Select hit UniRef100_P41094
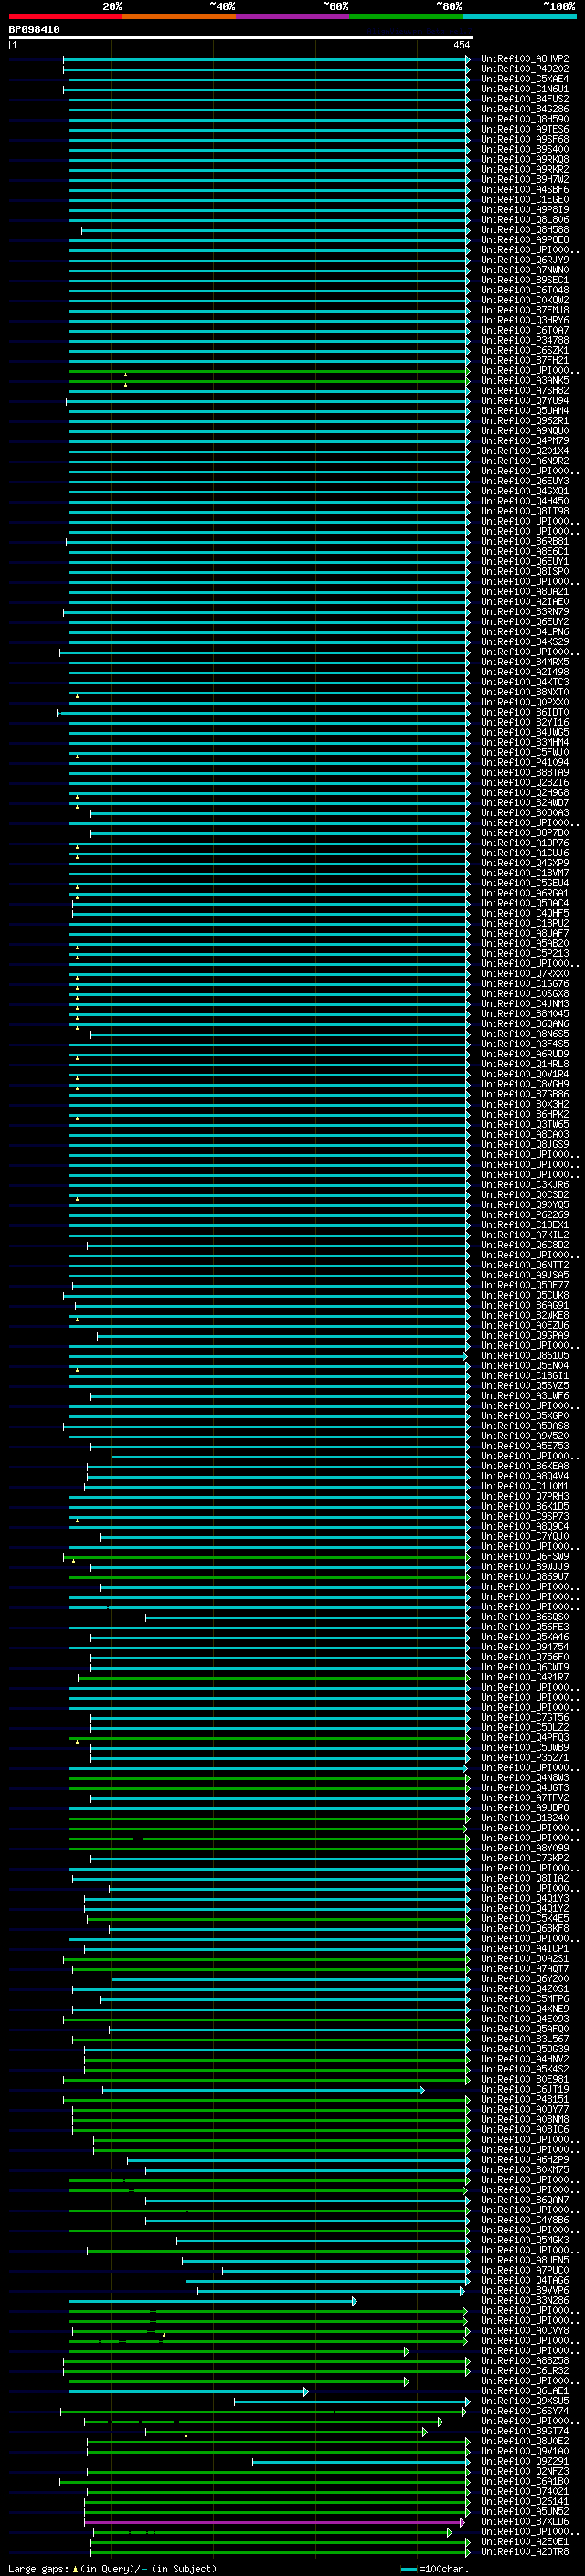The width and height of the screenshot is (585, 2576). click(x=524, y=762)
